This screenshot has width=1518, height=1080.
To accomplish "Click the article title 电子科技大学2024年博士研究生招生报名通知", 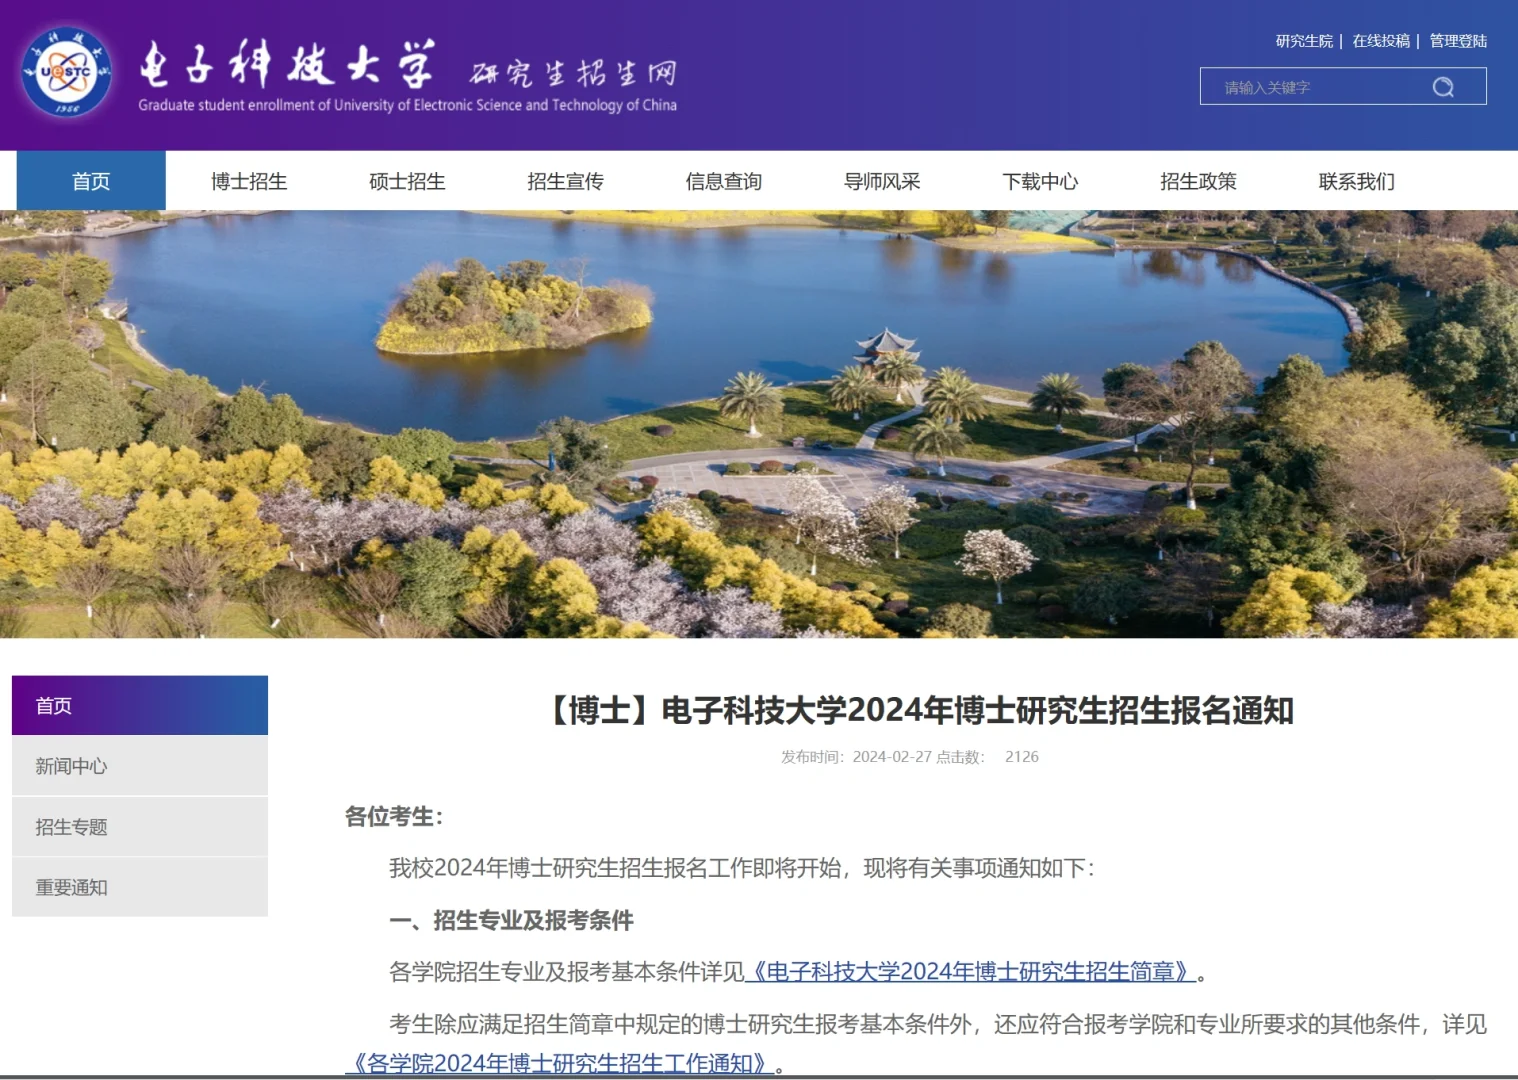I will [x=918, y=710].
